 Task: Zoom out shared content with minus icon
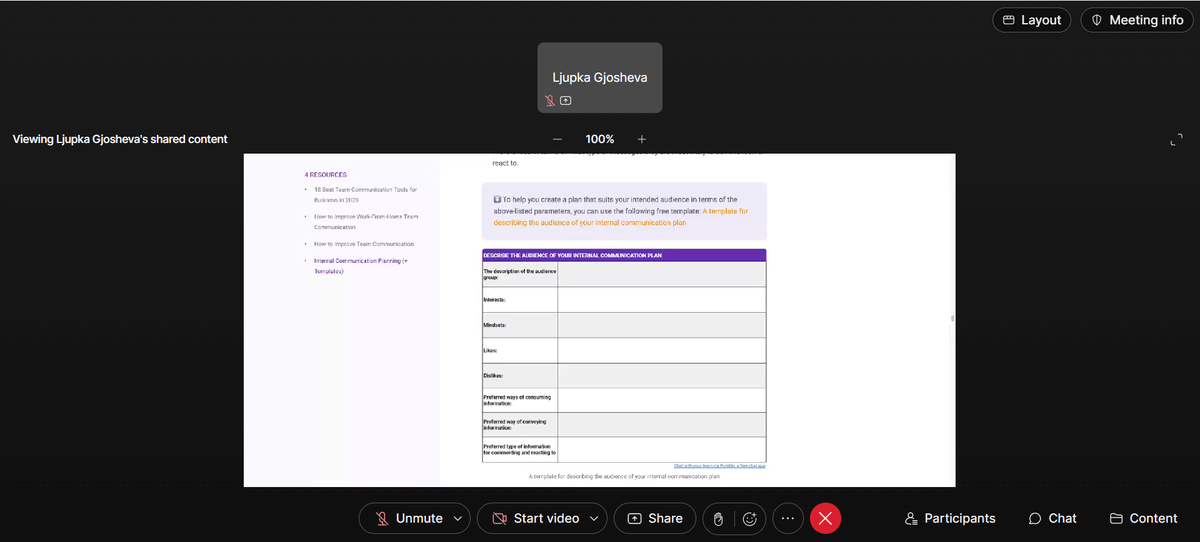point(558,139)
